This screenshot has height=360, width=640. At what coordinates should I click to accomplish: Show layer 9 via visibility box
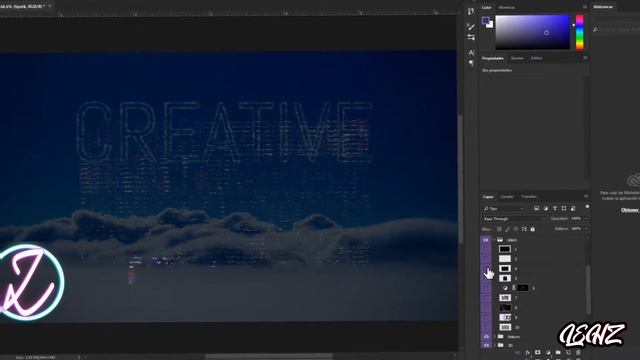(486, 318)
